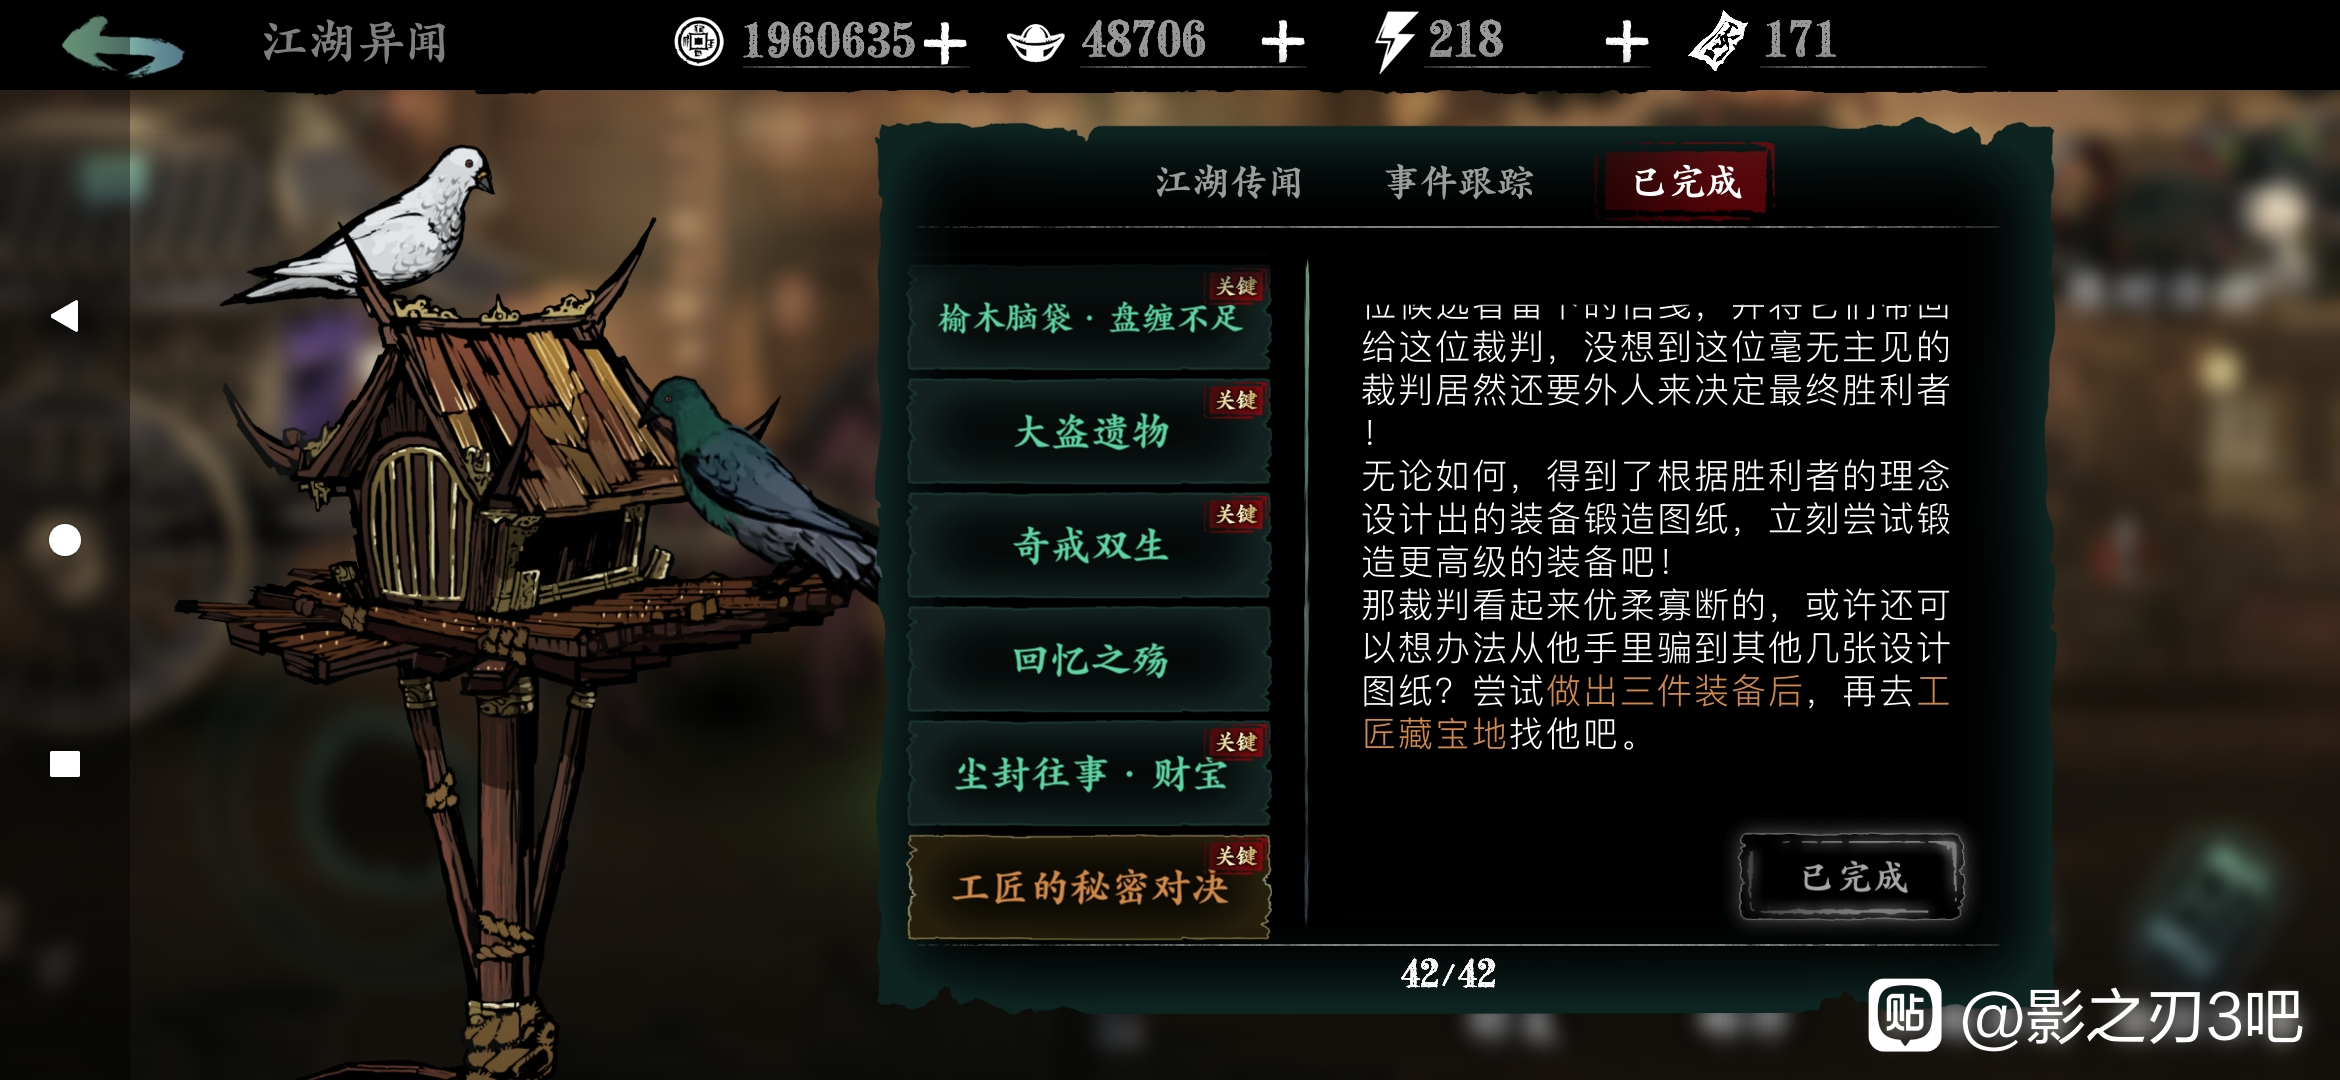The width and height of the screenshot is (2340, 1080).
Task: Click the 已完成 button under the description
Action: tap(1852, 877)
